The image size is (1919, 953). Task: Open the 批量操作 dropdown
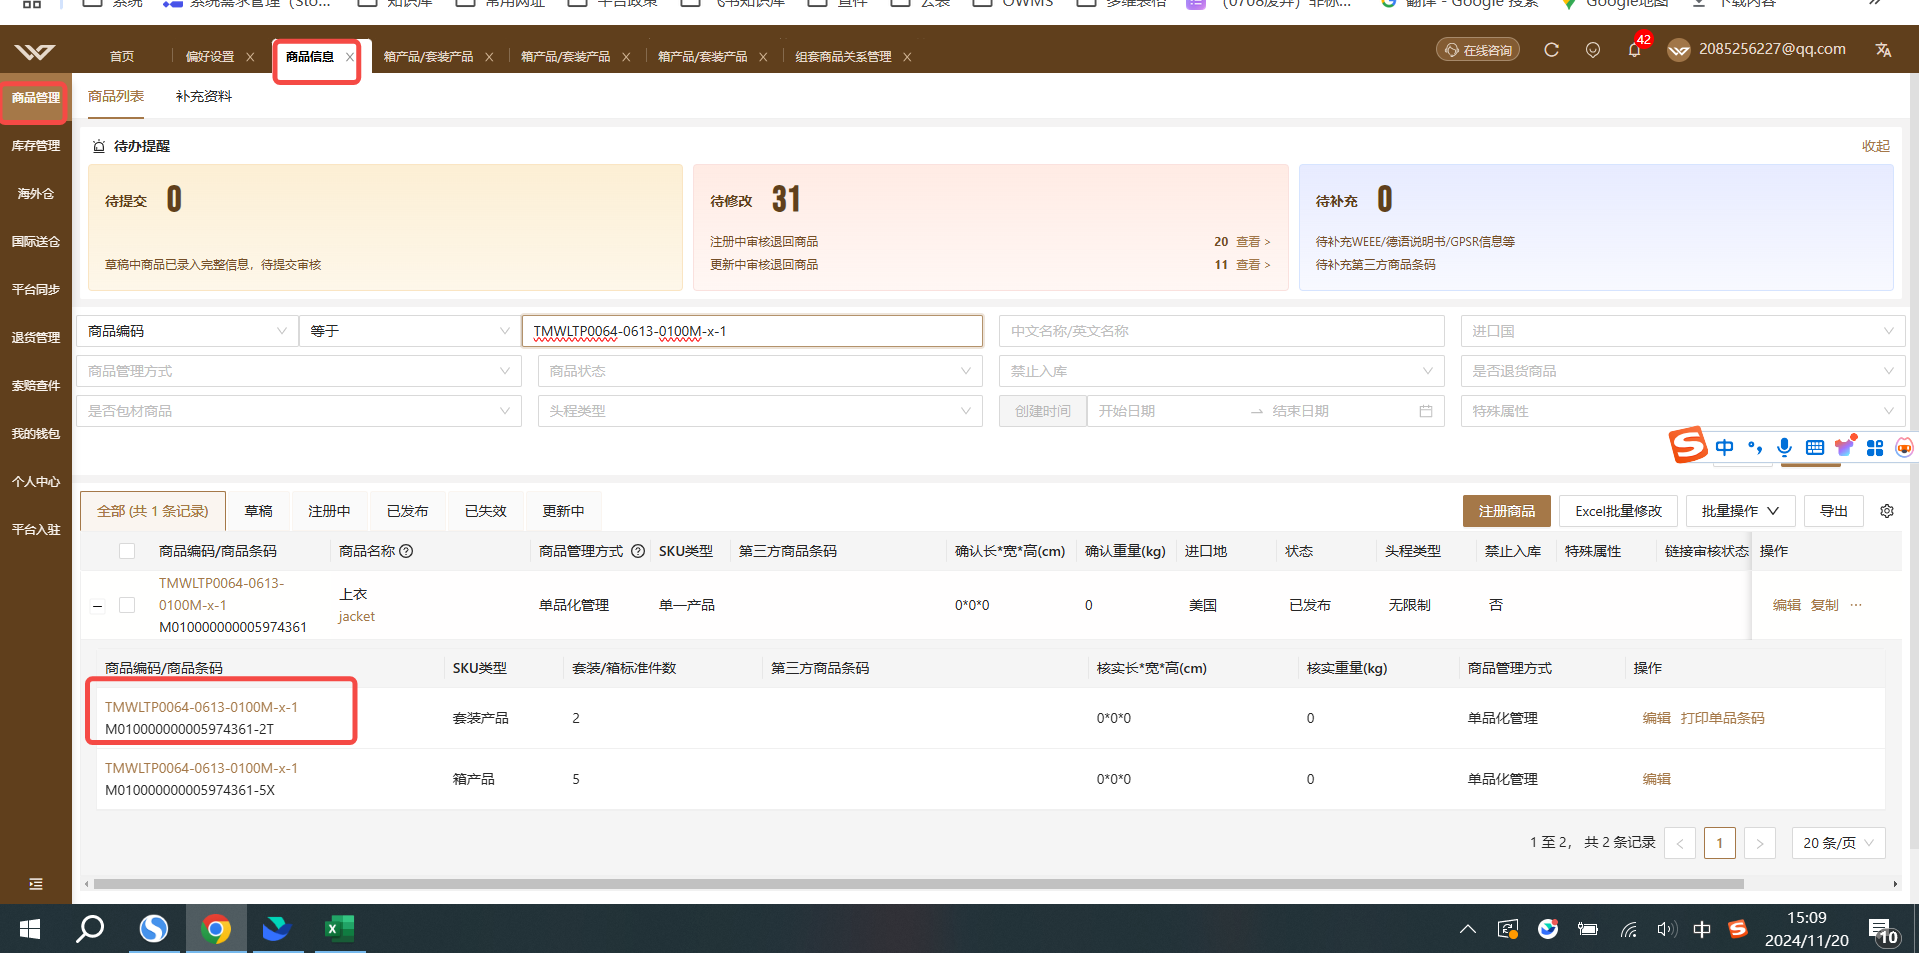[1740, 511]
